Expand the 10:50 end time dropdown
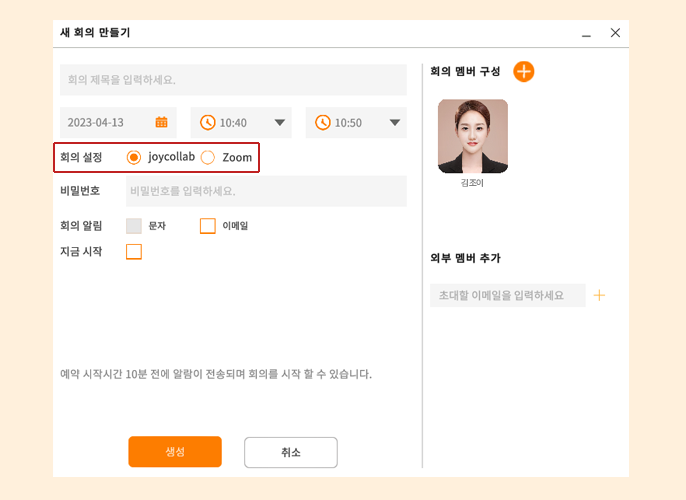 [x=395, y=122]
